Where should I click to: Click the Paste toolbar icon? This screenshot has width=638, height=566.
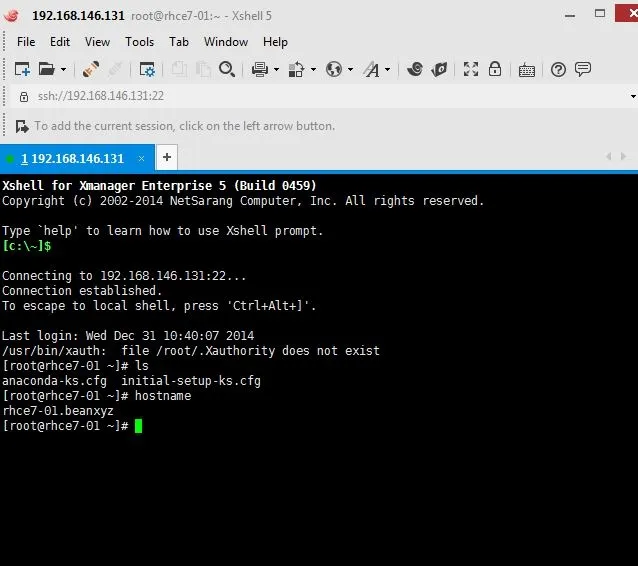(x=203, y=69)
